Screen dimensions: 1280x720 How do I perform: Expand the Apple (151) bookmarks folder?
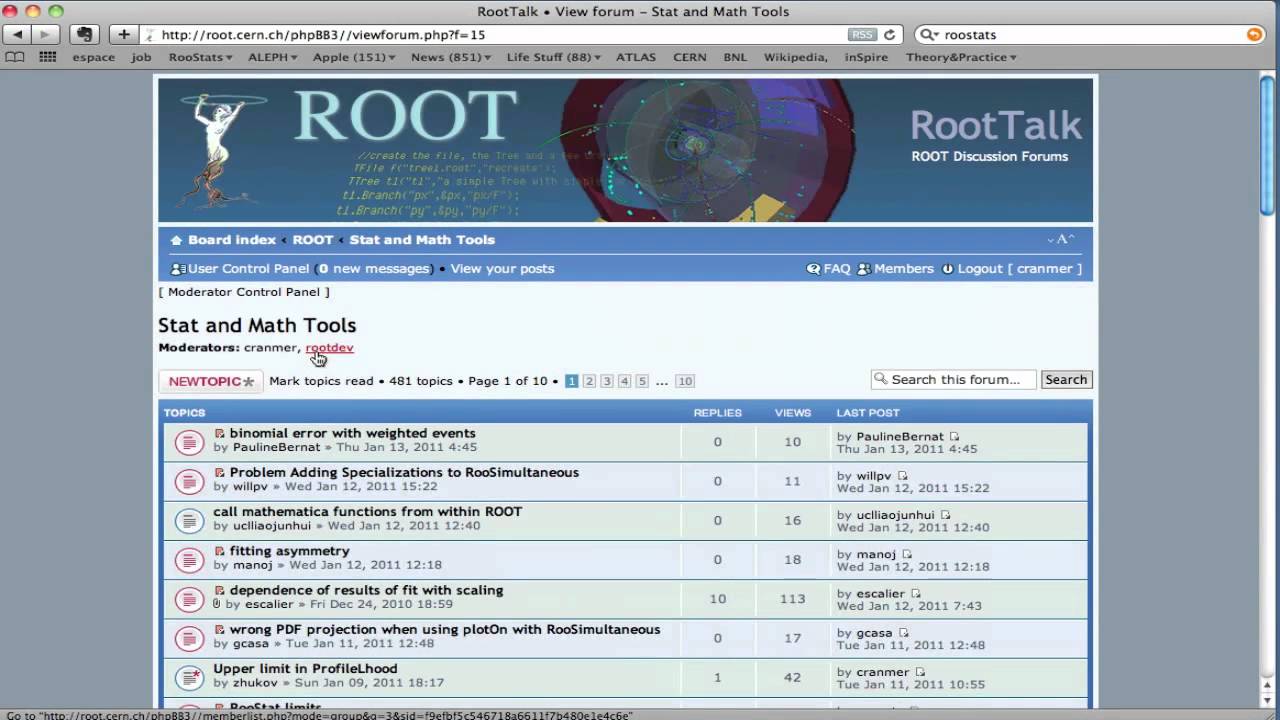[353, 57]
